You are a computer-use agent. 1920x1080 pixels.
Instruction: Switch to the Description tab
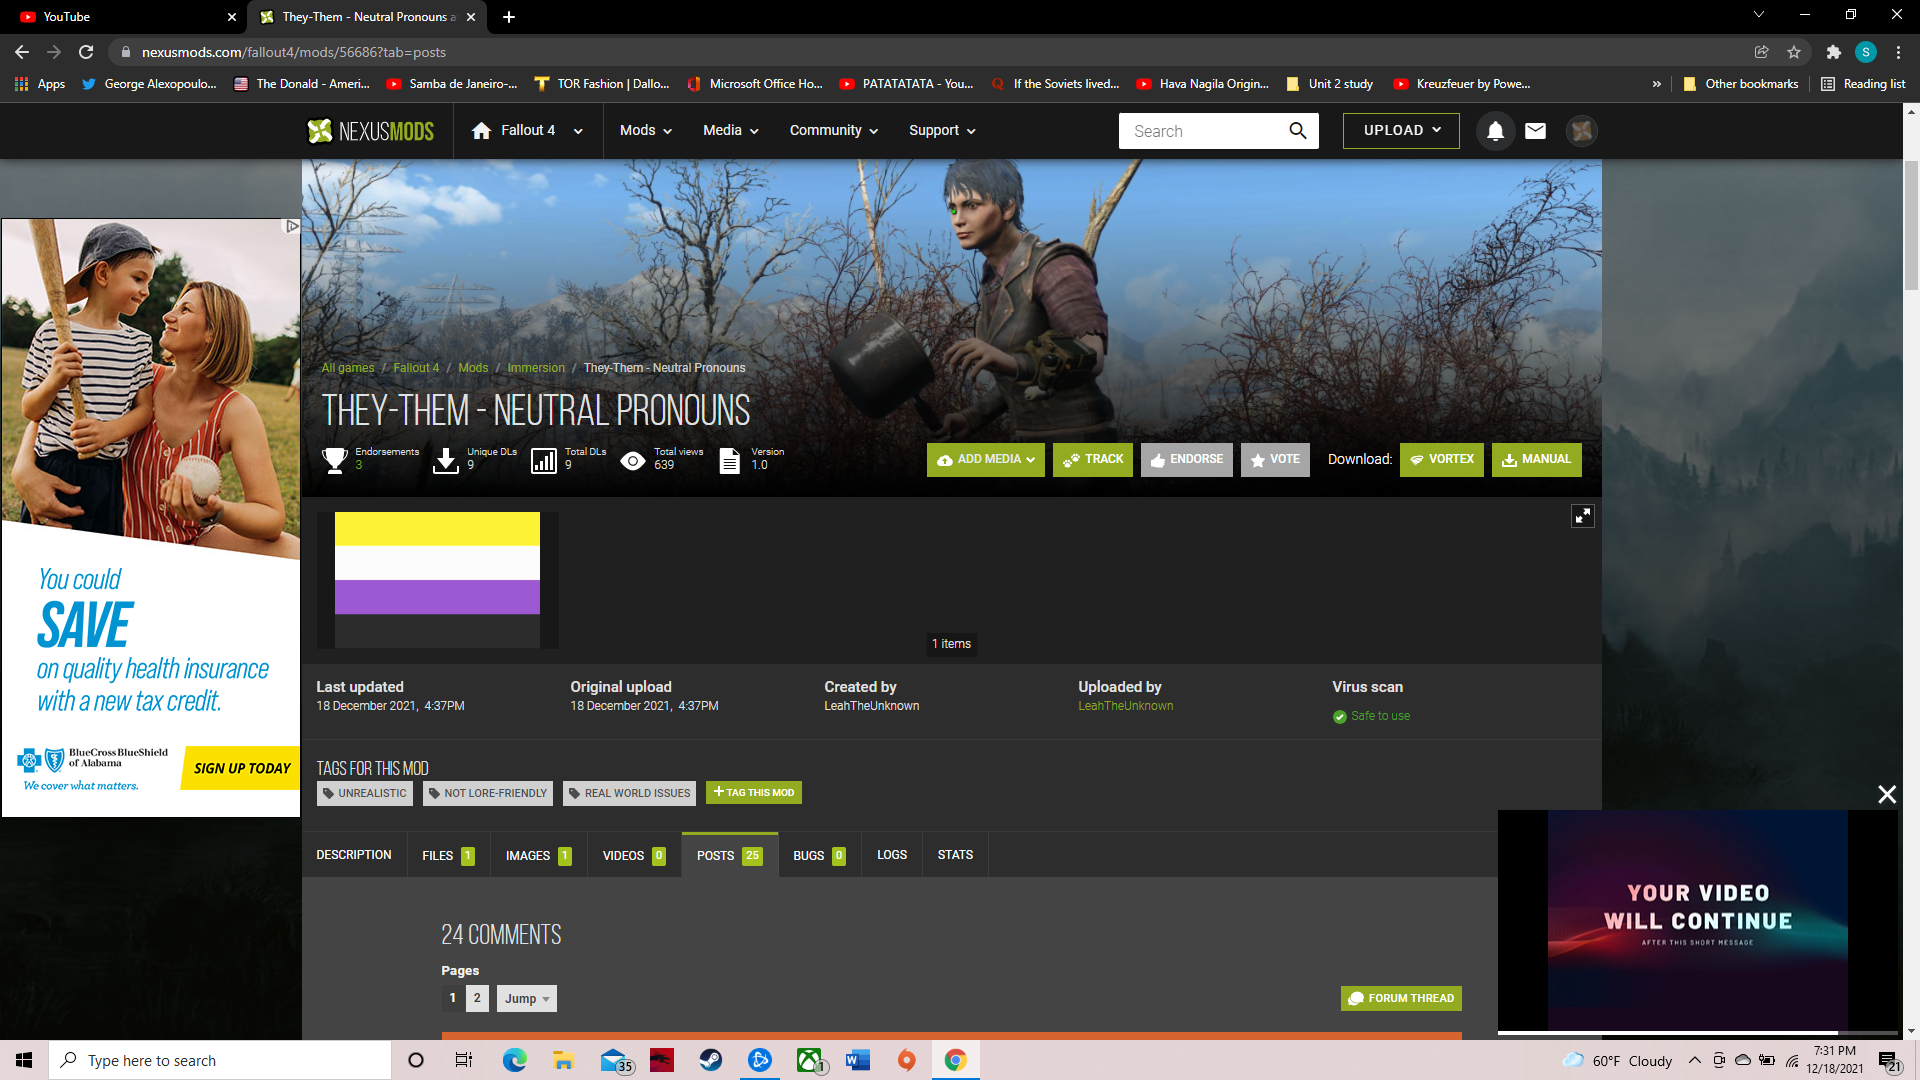[354, 855]
